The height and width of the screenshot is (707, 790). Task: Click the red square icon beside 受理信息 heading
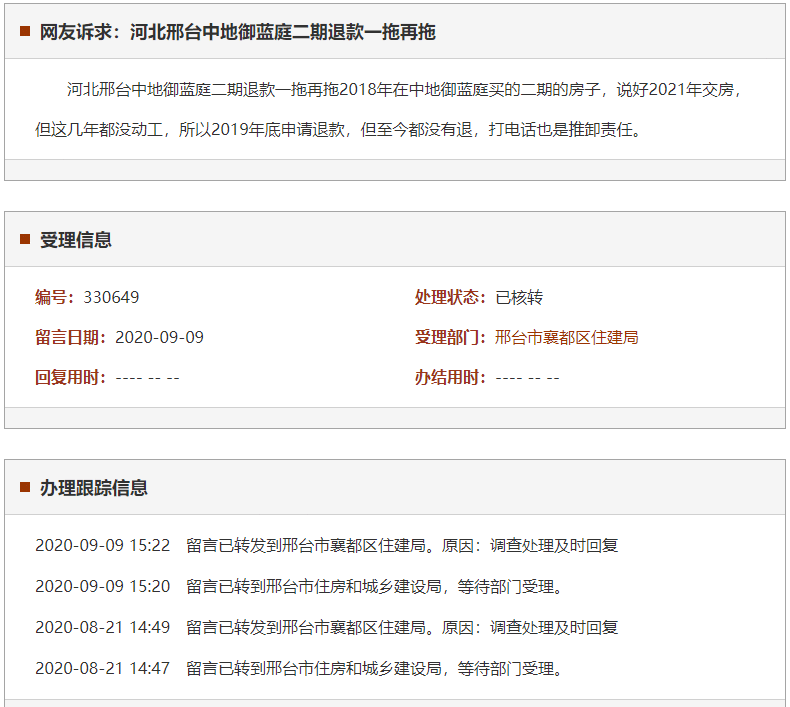(x=25, y=240)
